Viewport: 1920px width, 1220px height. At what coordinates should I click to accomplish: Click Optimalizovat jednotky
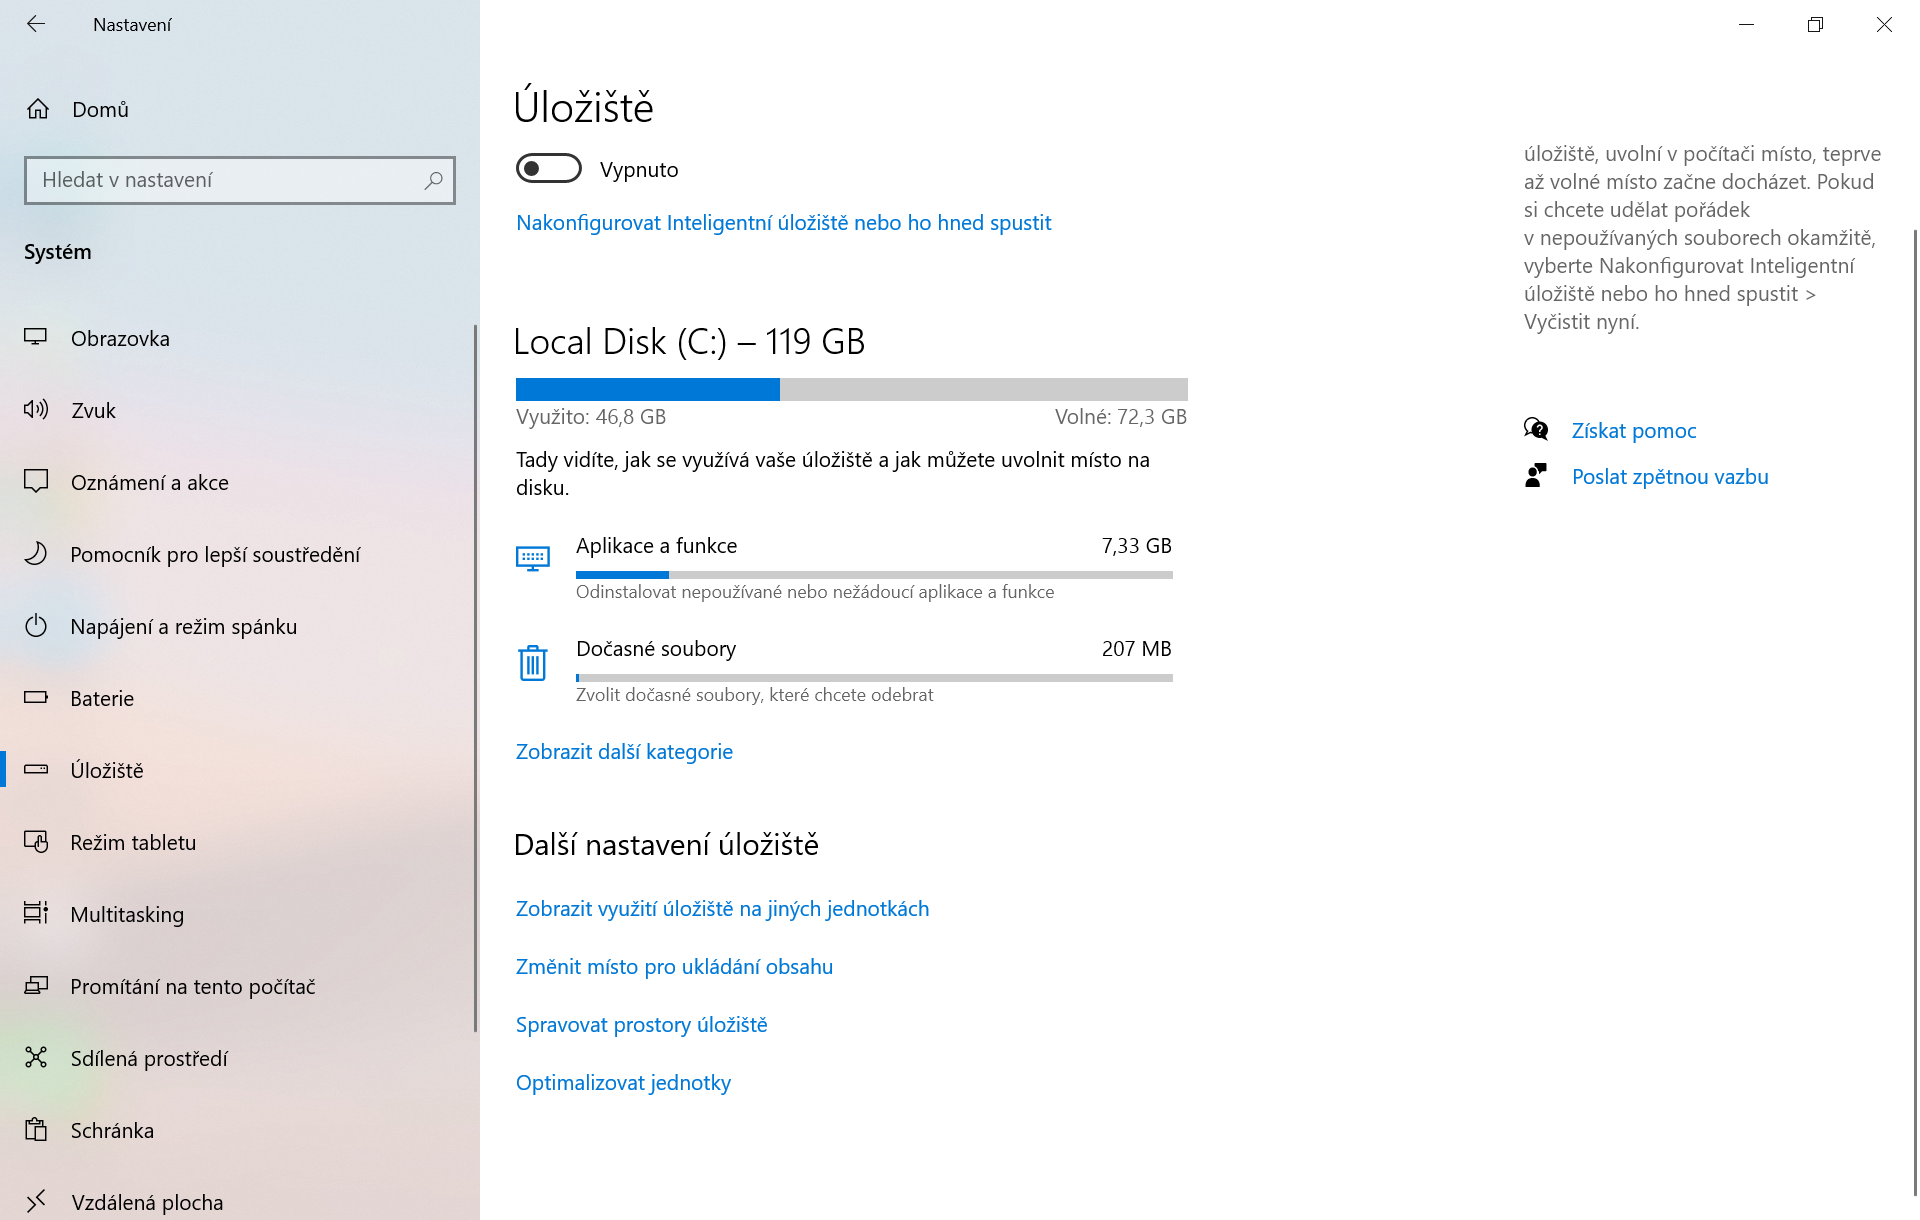(623, 1082)
